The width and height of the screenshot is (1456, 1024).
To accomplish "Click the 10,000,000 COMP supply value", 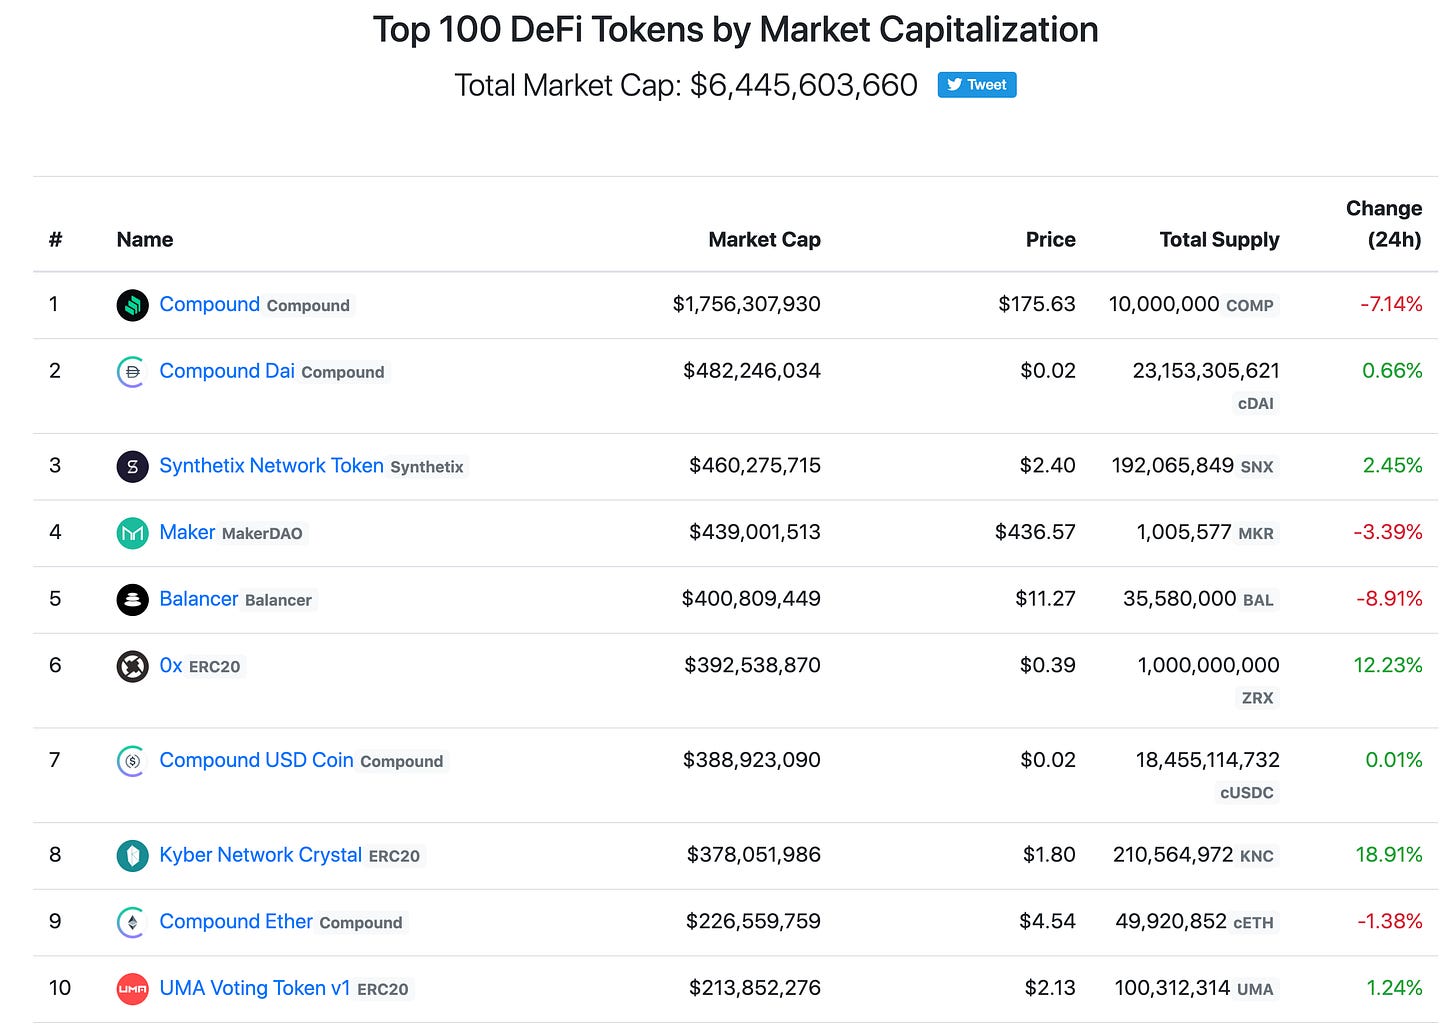I will click(1193, 304).
